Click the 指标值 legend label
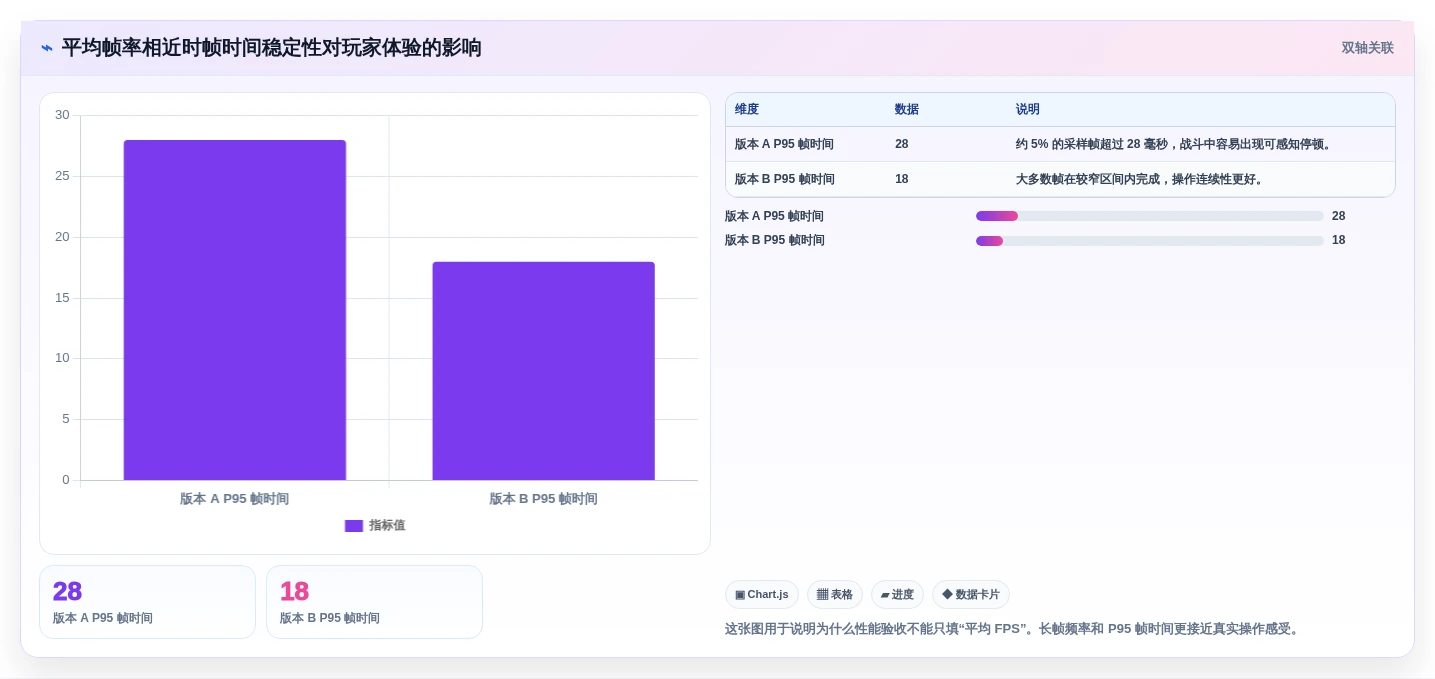Screen dimensions: 1435x679 click(387, 526)
